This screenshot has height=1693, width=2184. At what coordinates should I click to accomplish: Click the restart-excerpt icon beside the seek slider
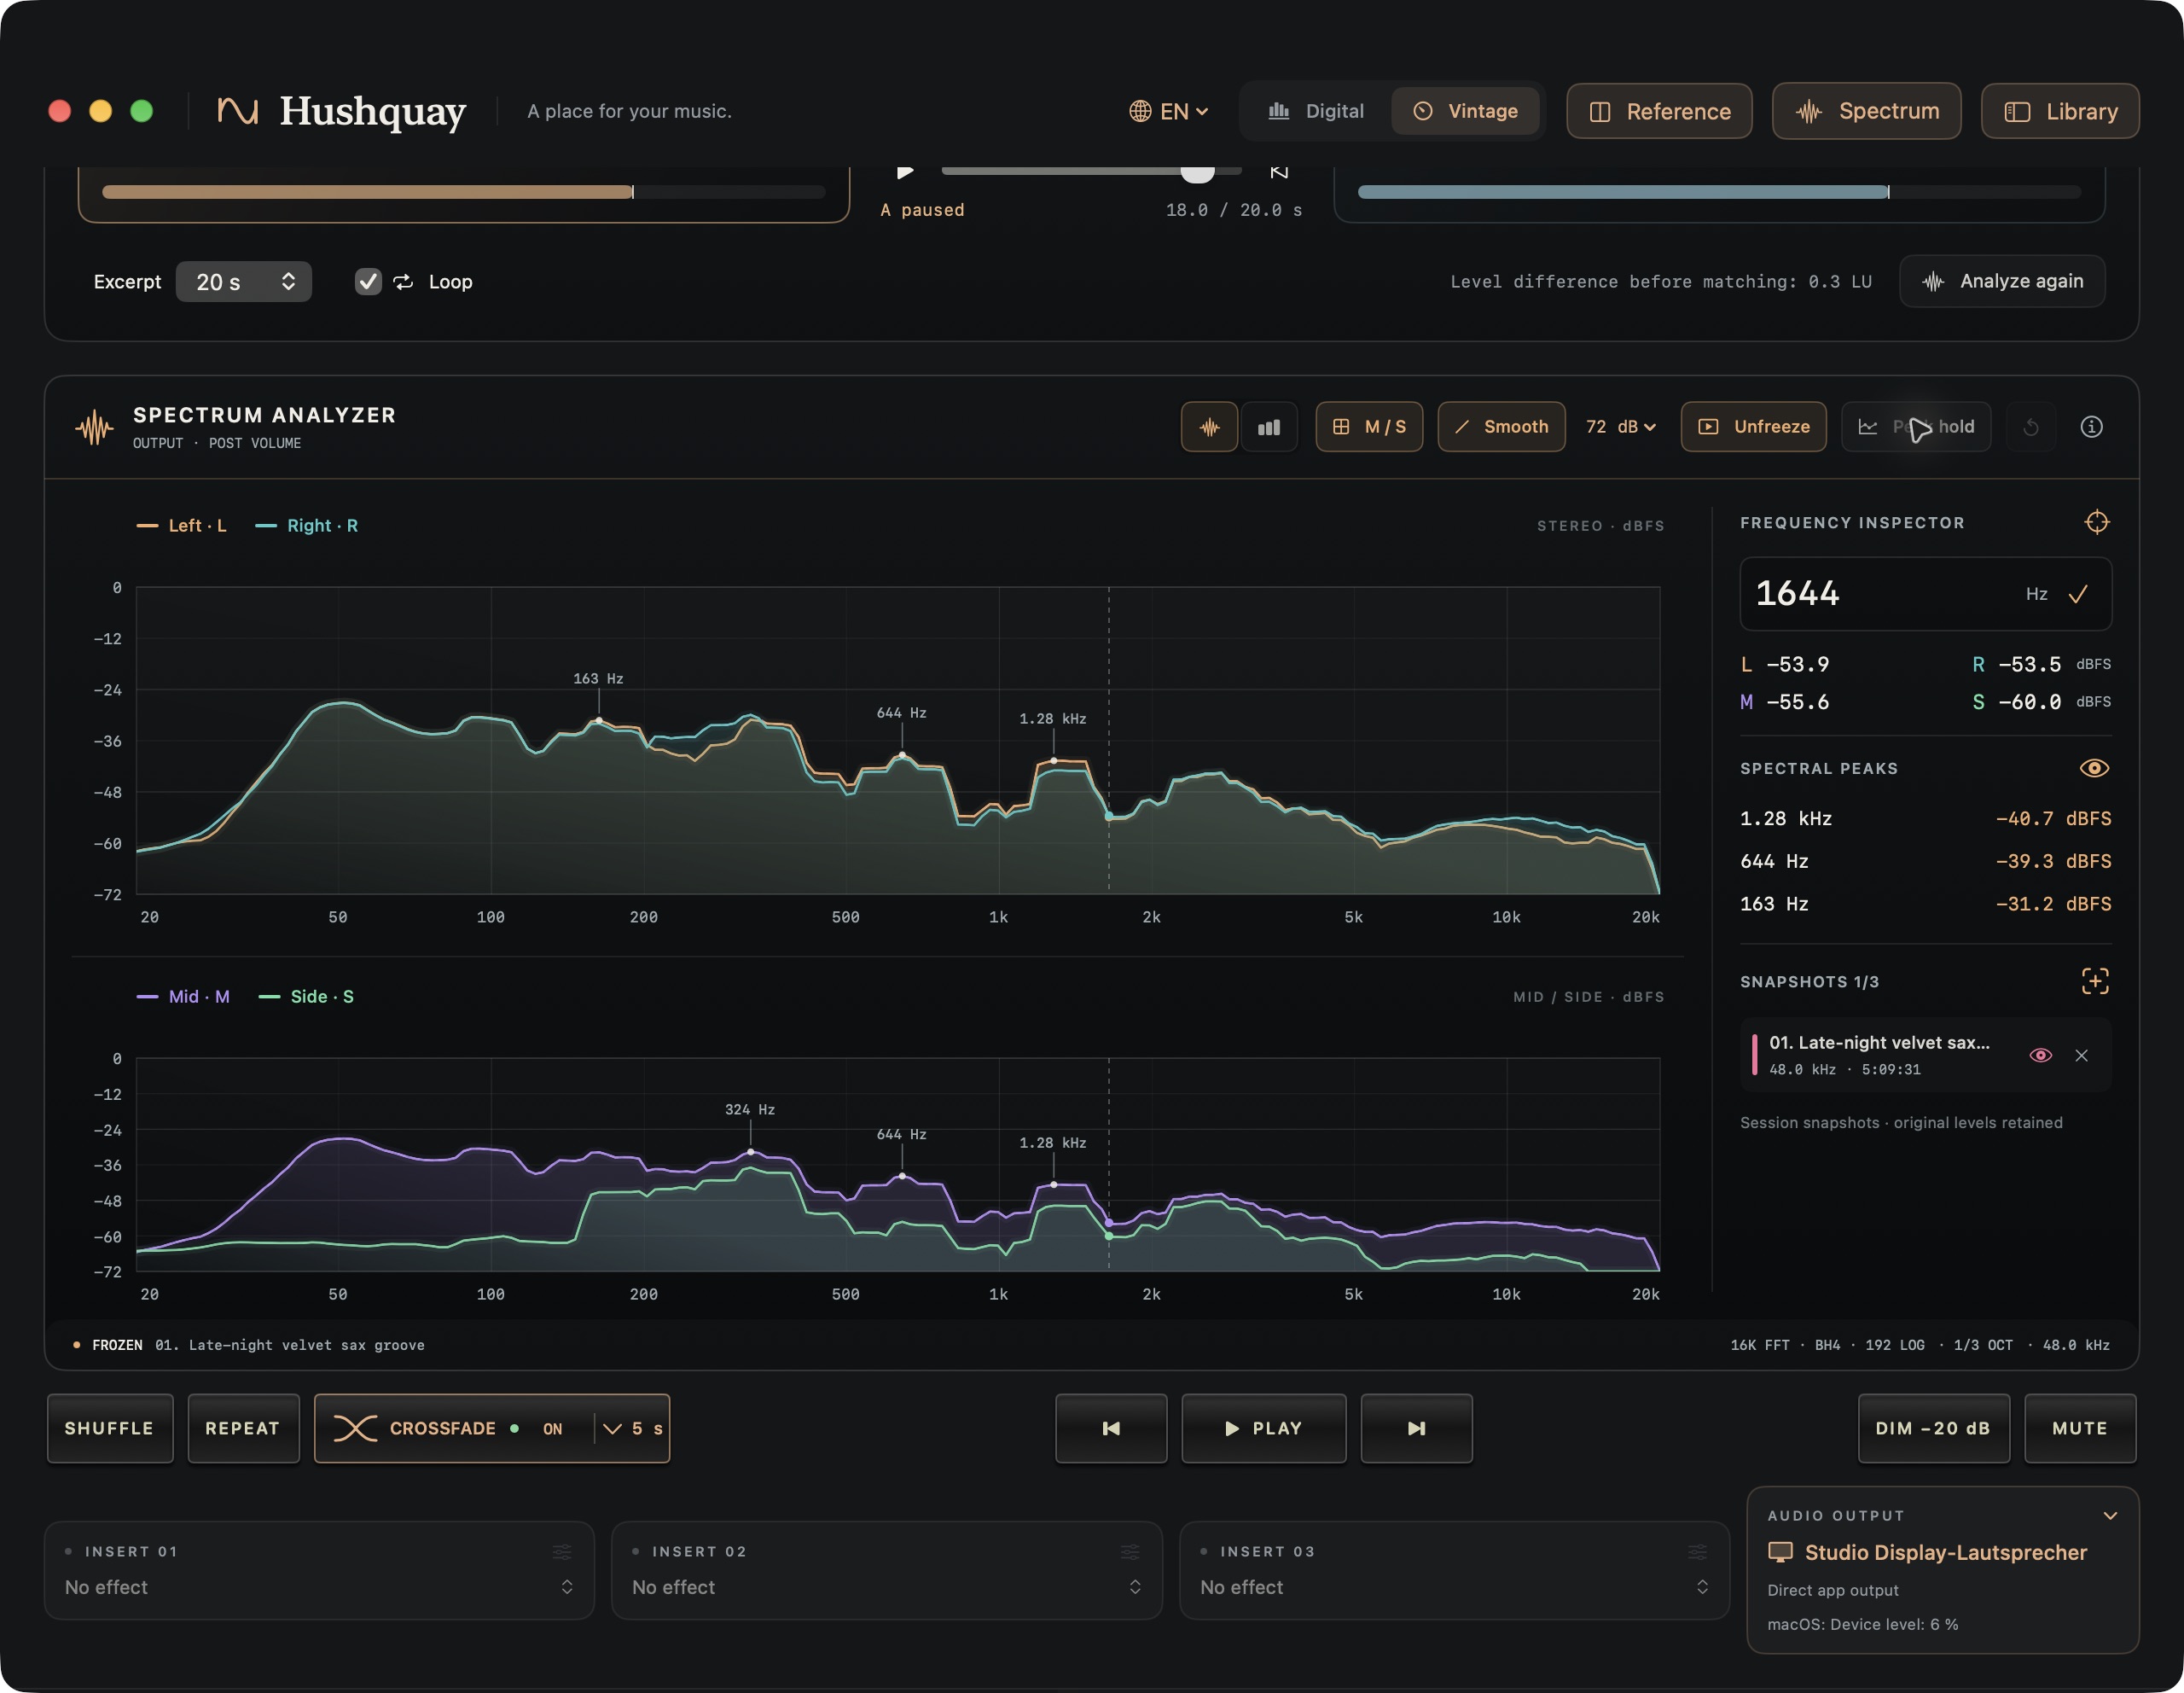[x=1278, y=172]
